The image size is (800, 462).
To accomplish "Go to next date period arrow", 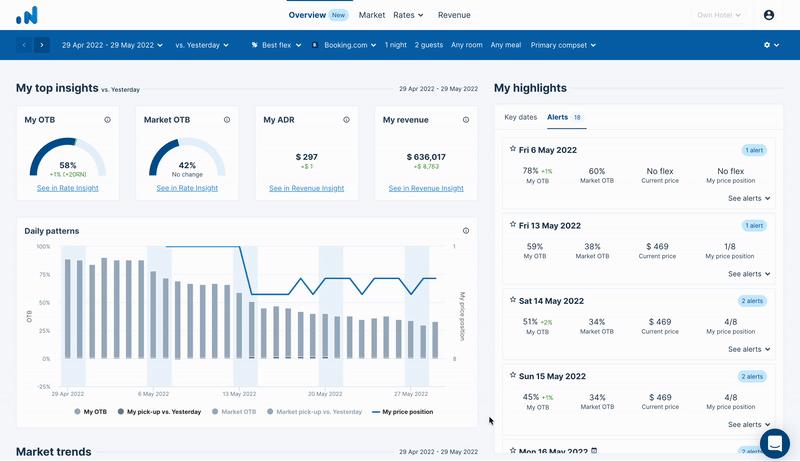I will 42,45.
